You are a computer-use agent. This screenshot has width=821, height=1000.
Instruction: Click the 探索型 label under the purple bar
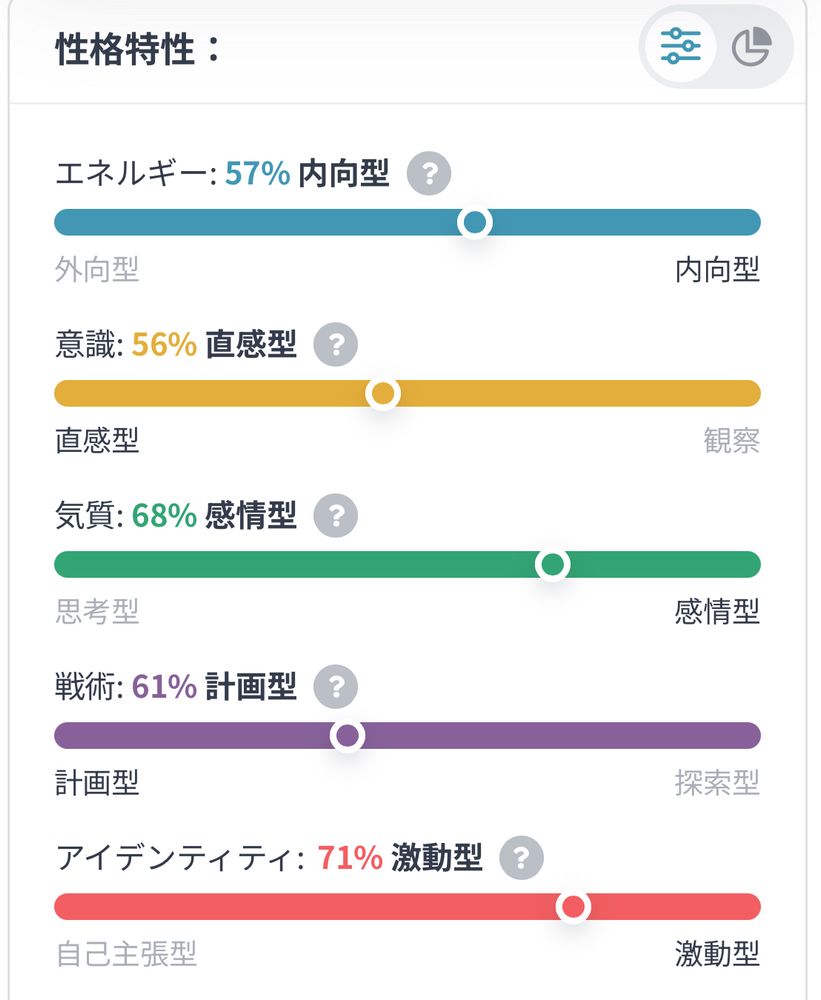click(x=717, y=782)
